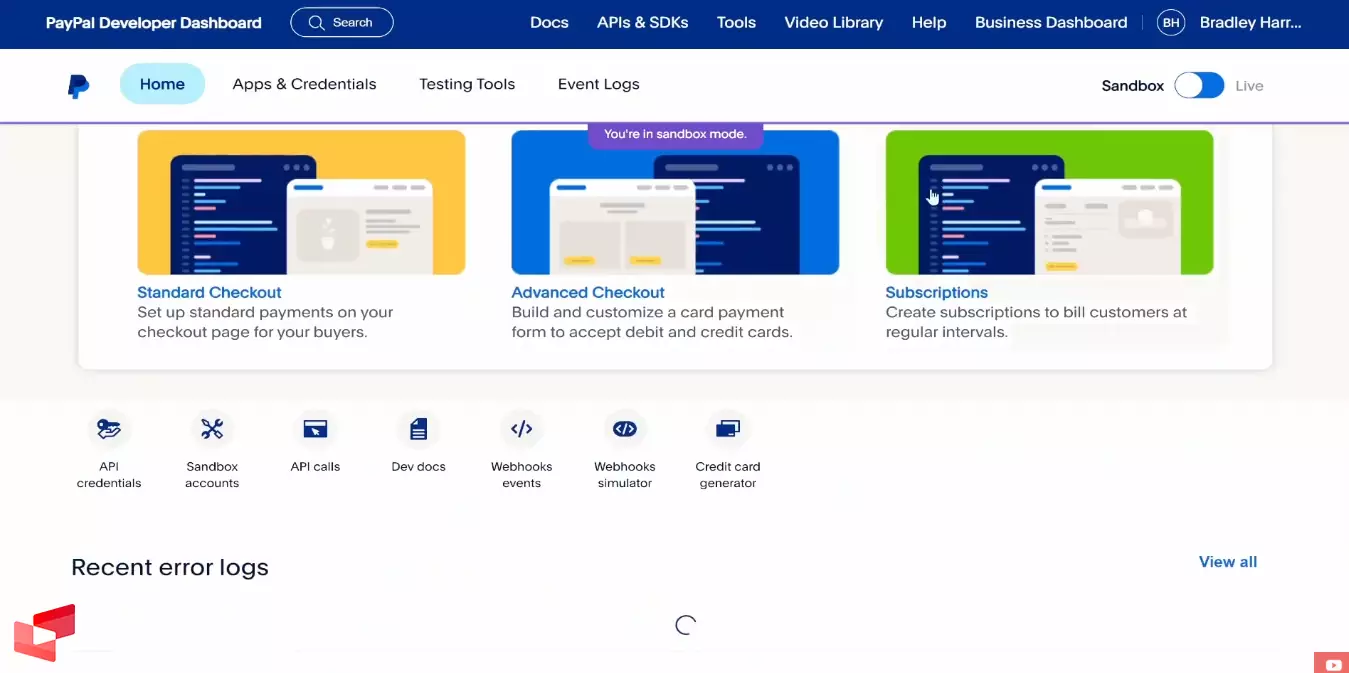Screen dimensions: 1349x673
Task: Open the Standard Checkout link
Action: (209, 292)
